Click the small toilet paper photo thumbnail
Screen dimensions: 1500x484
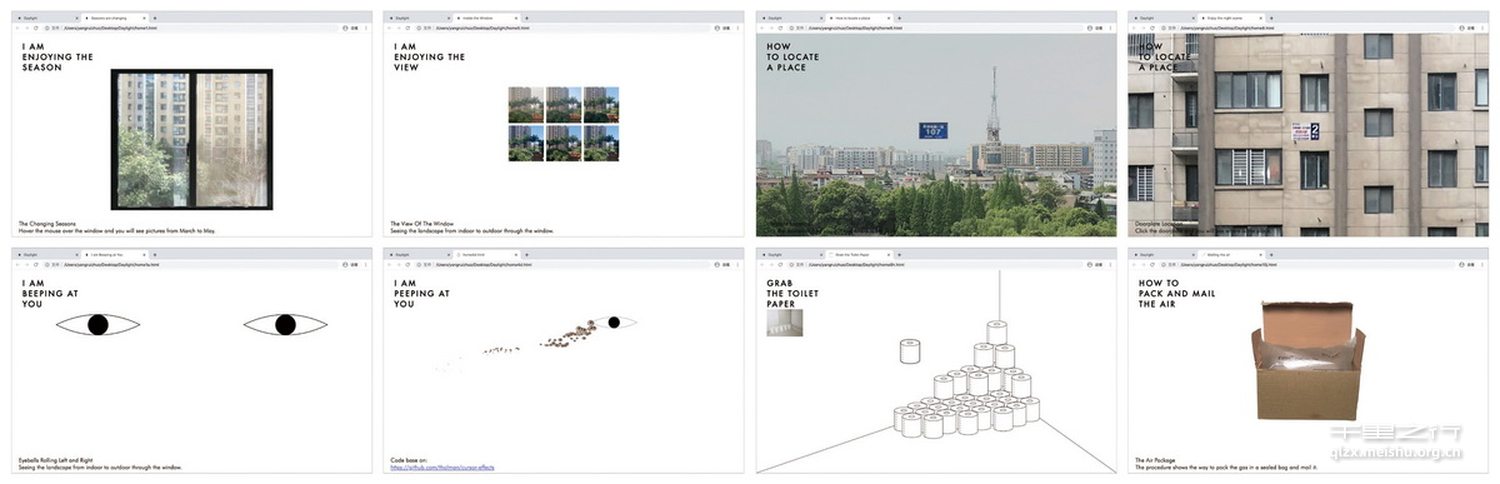tap(784, 323)
